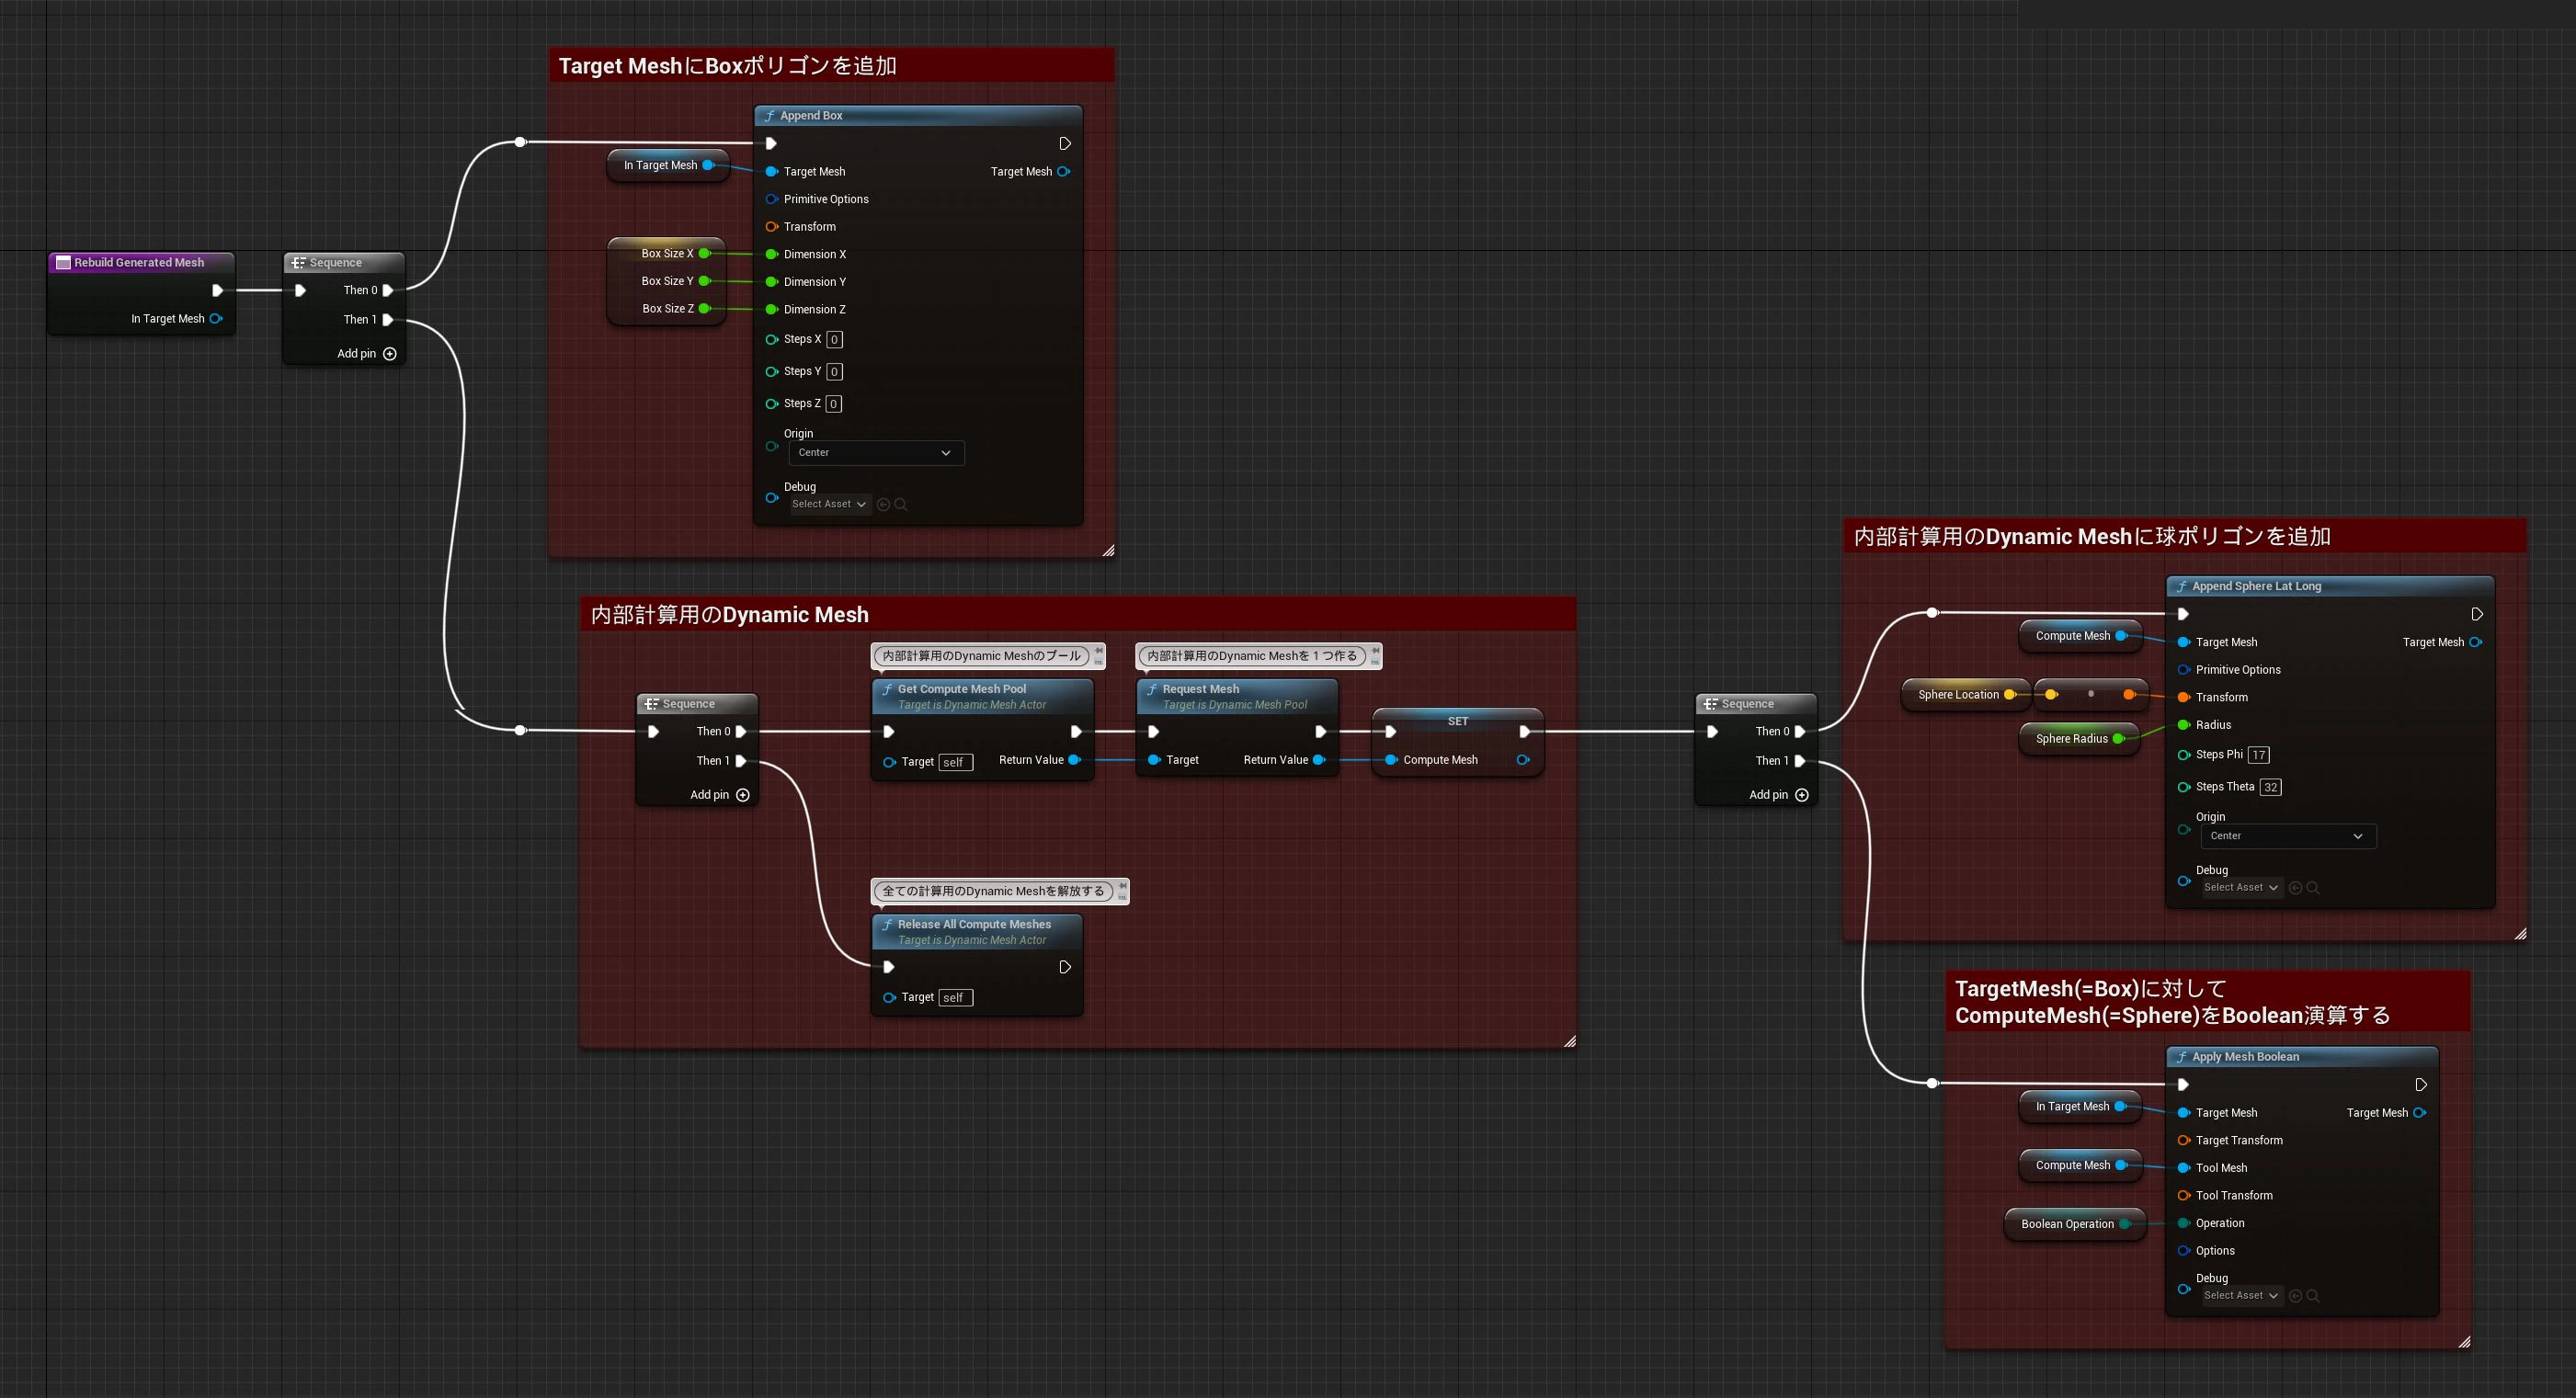Viewport: 2576px width, 1398px height.
Task: Click output pin of SET Compute Mesh node
Action: [1523, 760]
